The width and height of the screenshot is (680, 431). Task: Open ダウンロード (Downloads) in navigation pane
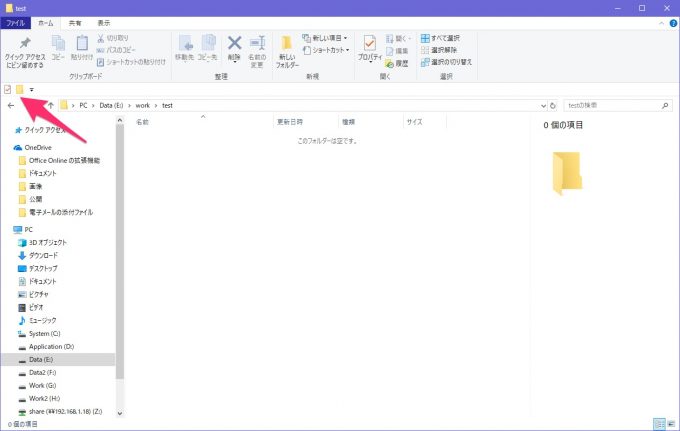[38, 255]
